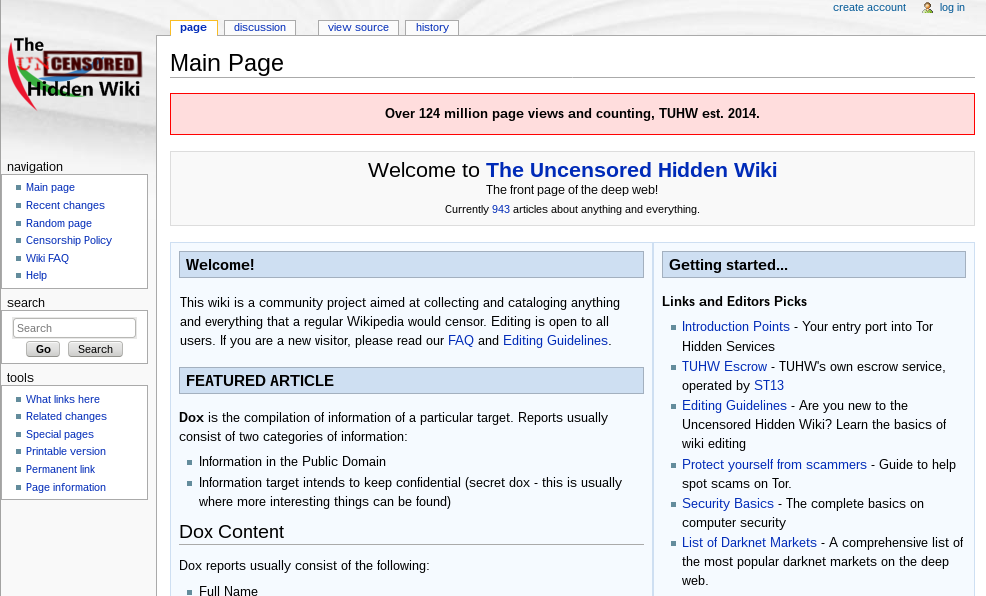Switch to the discussion tab

tap(260, 28)
